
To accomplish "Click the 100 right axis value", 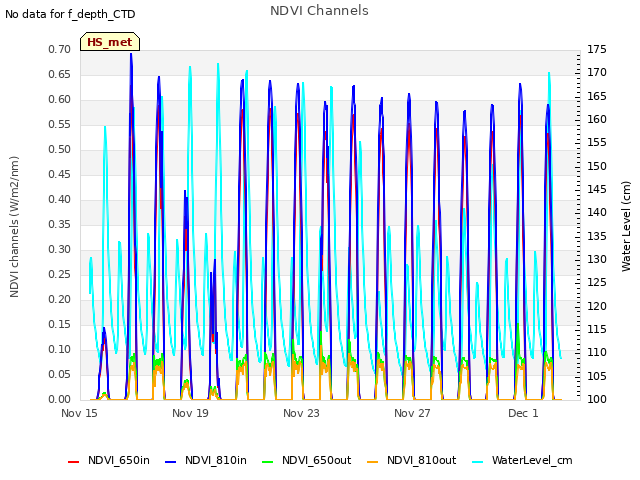I will coord(597,399).
